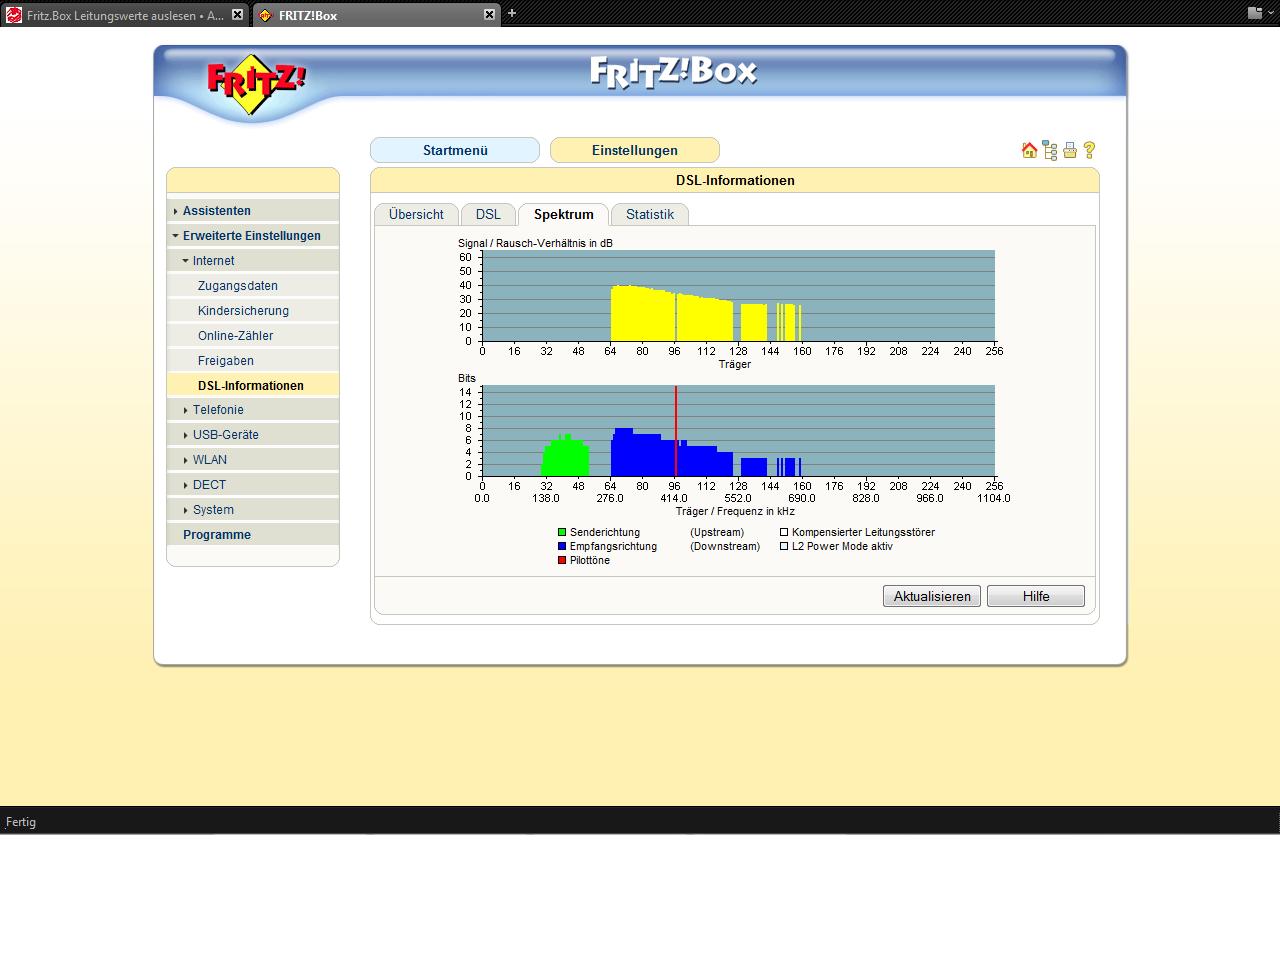Click the printer icon

tap(1070, 150)
